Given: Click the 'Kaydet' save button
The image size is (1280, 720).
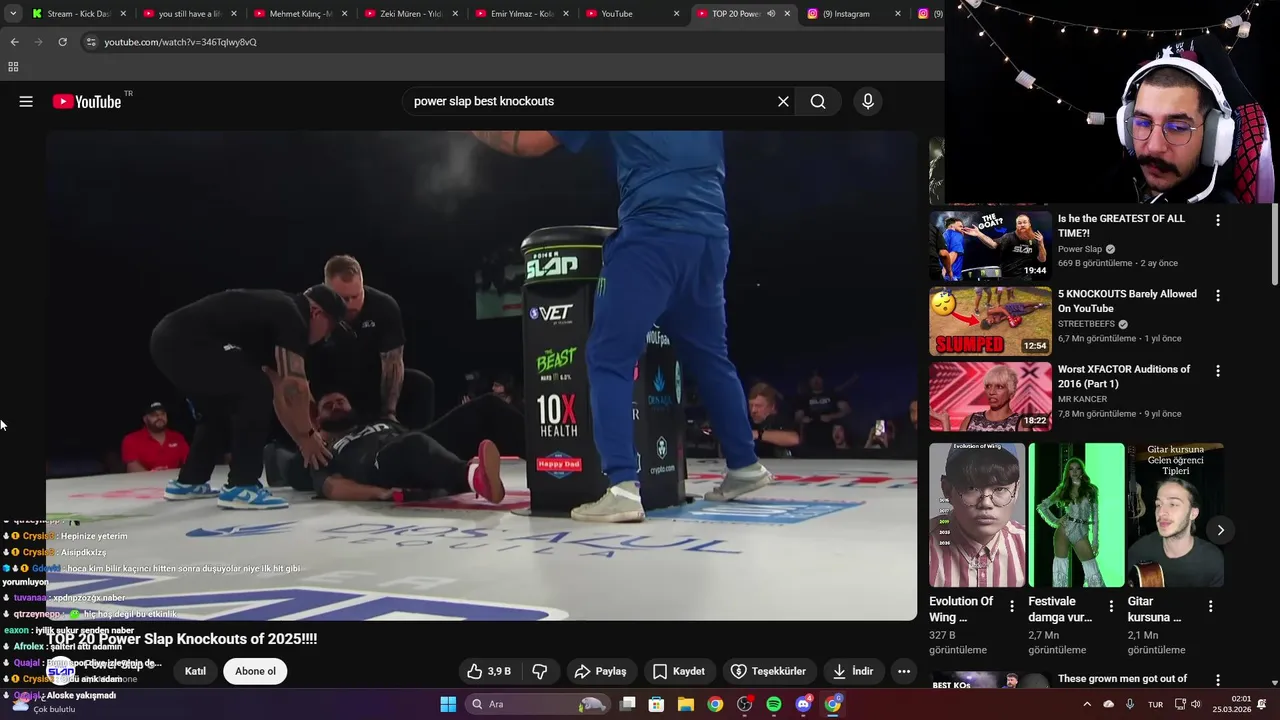Looking at the screenshot, I should (679, 671).
